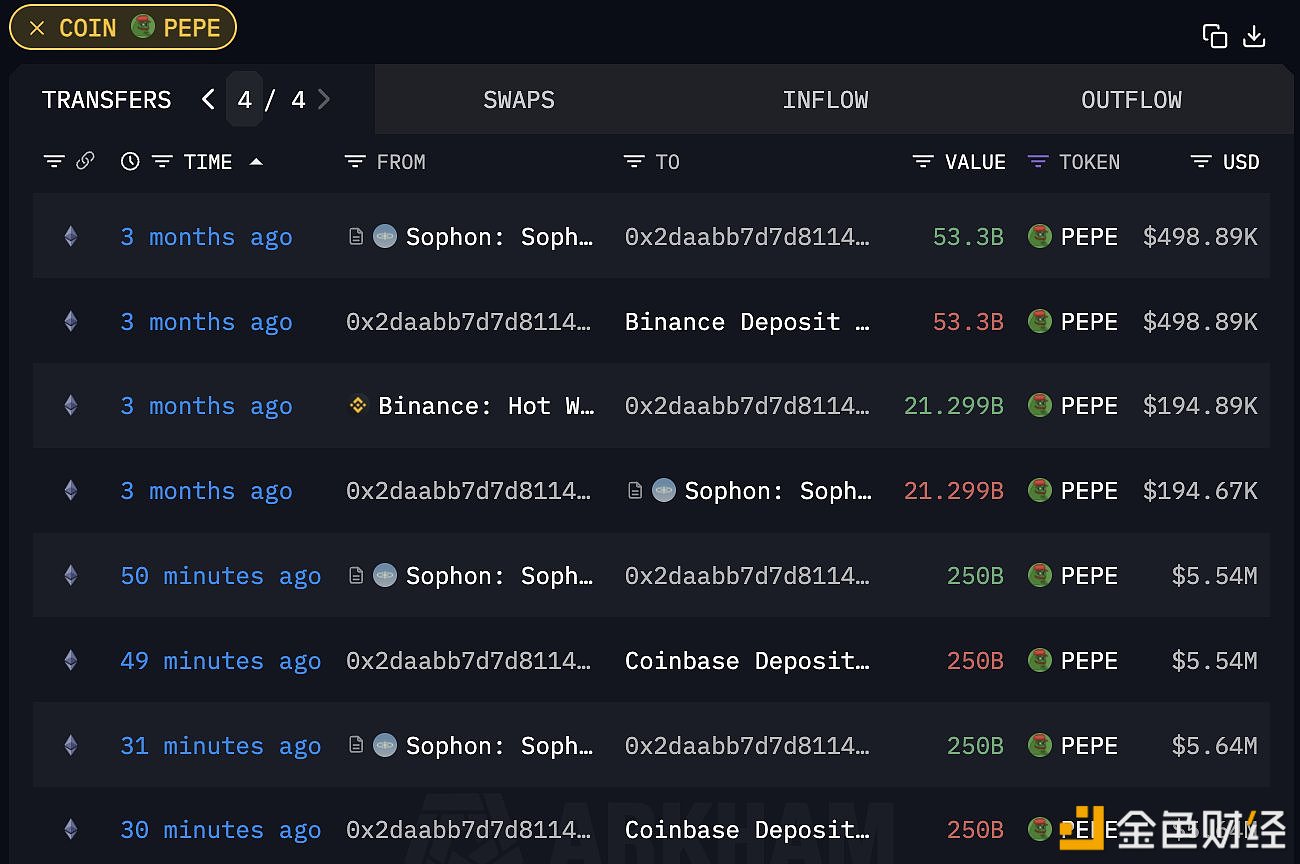Open Coinbase Deposit recipient in the 49 minutes ago row
Screen dimensions: 1300x864
pos(747,660)
